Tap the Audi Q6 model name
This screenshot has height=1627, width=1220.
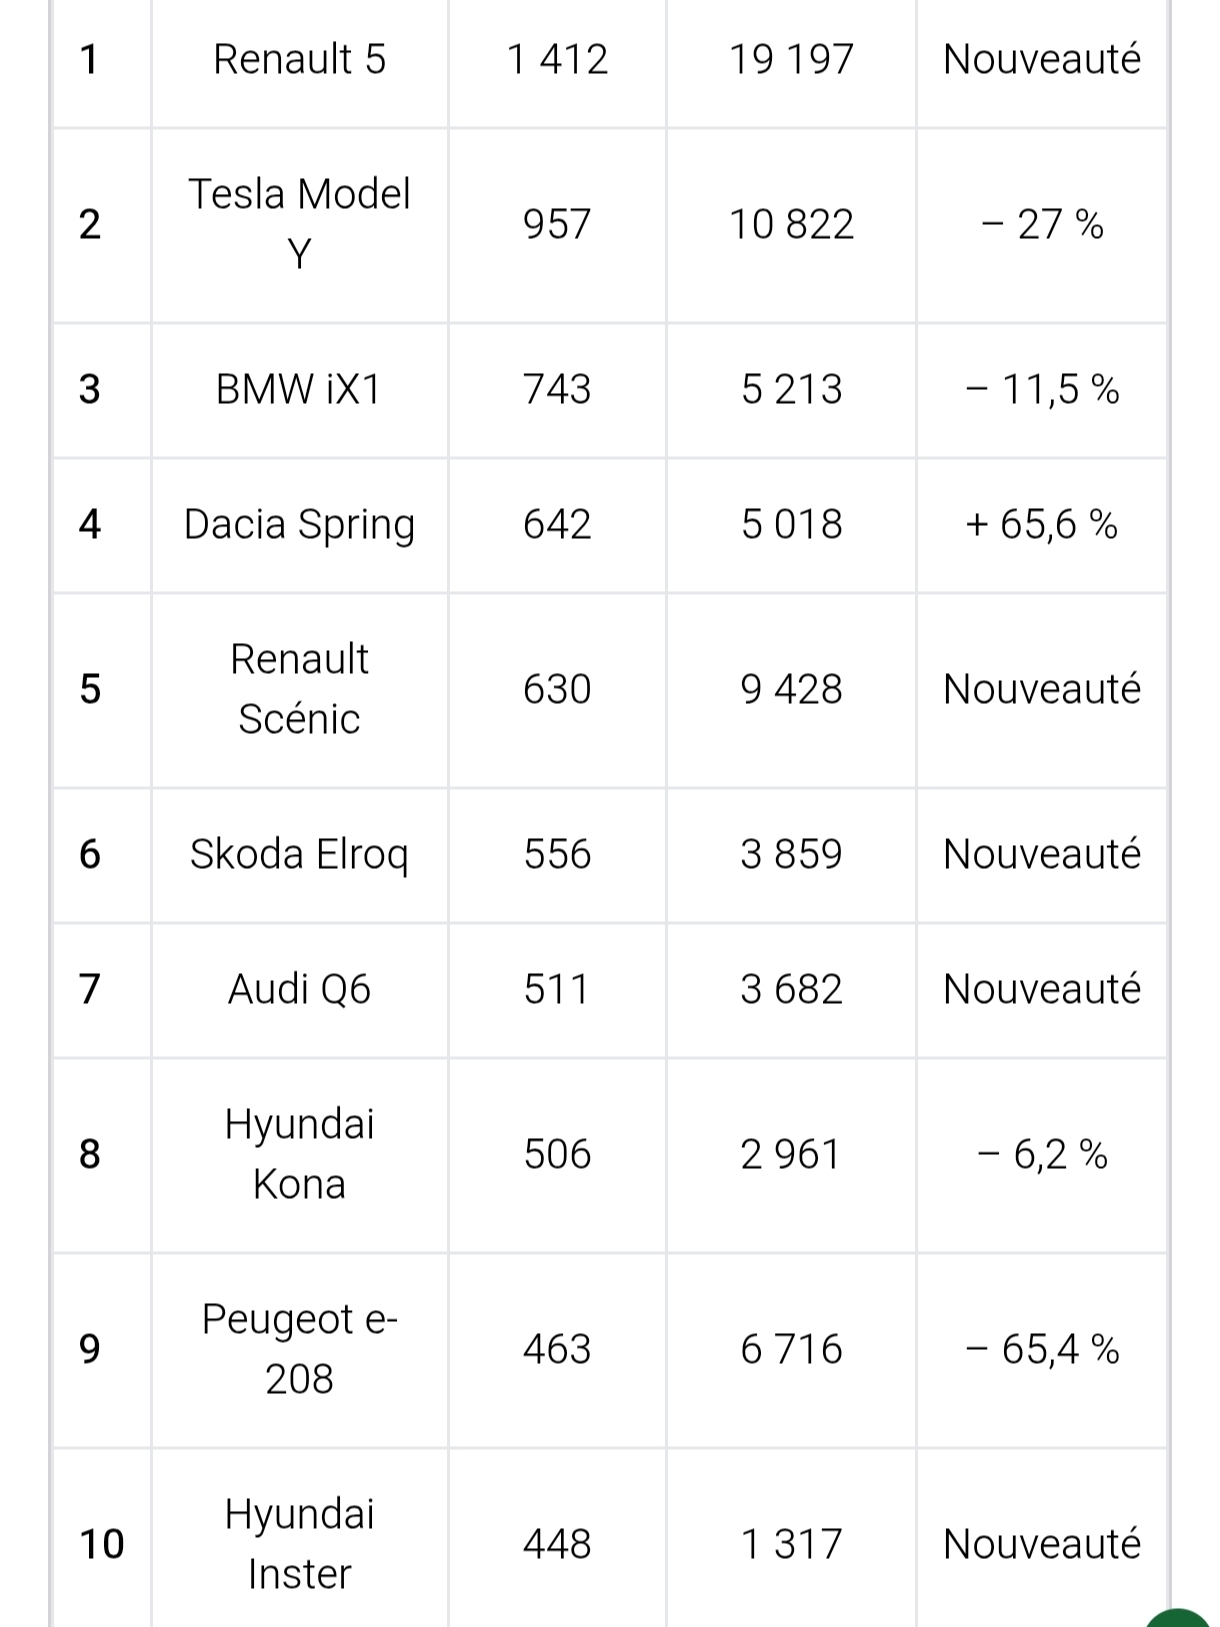[x=299, y=989]
